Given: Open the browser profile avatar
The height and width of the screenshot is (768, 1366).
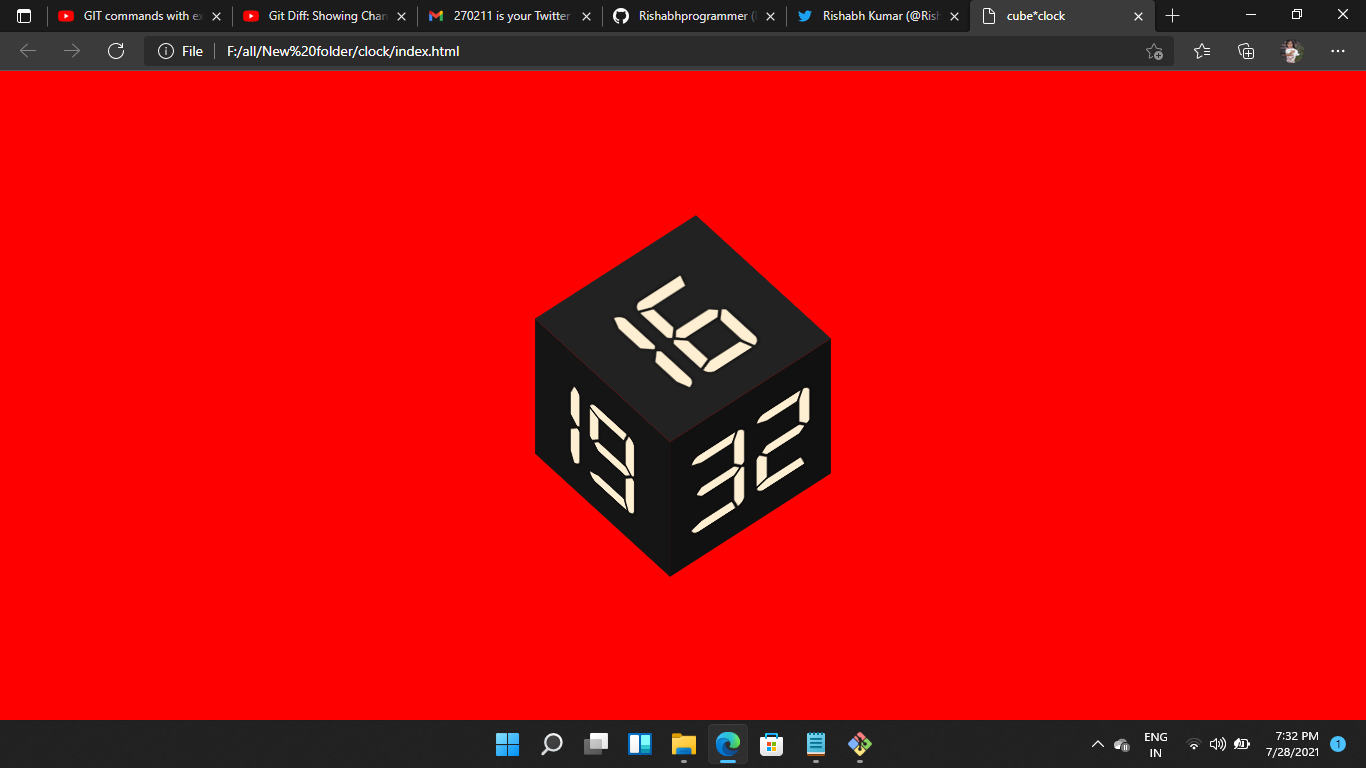Looking at the screenshot, I should pyautogui.click(x=1291, y=50).
